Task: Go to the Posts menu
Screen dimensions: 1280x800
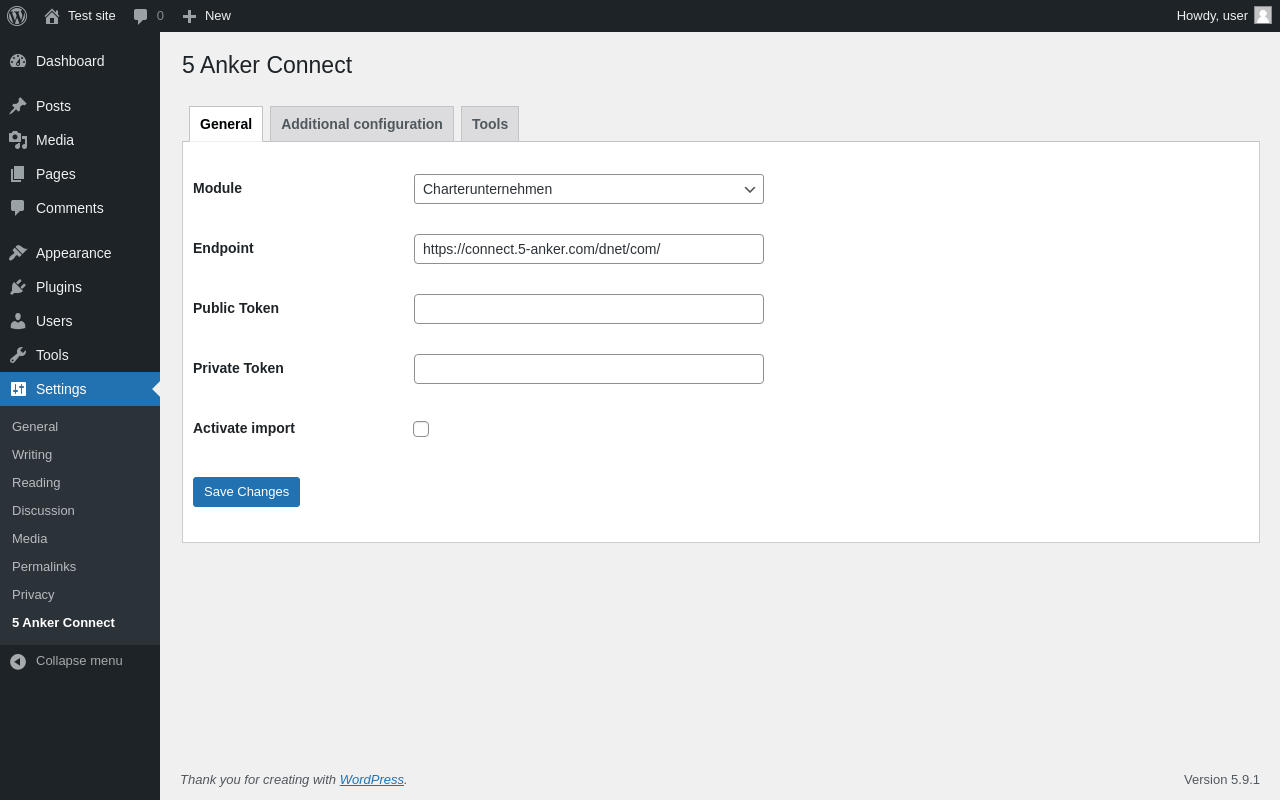Action: [x=80, y=106]
